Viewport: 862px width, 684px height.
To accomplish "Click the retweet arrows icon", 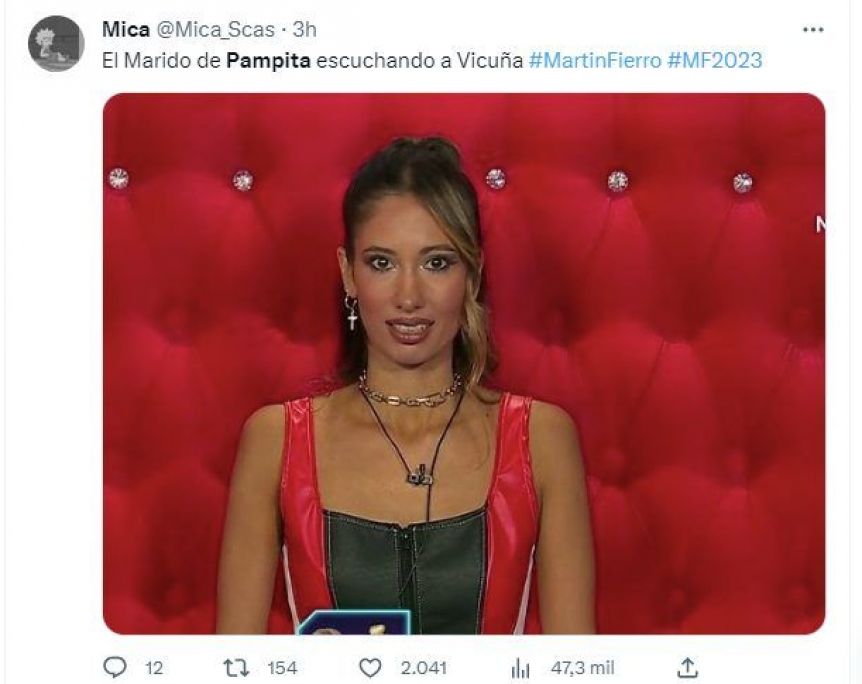I will pos(237,668).
